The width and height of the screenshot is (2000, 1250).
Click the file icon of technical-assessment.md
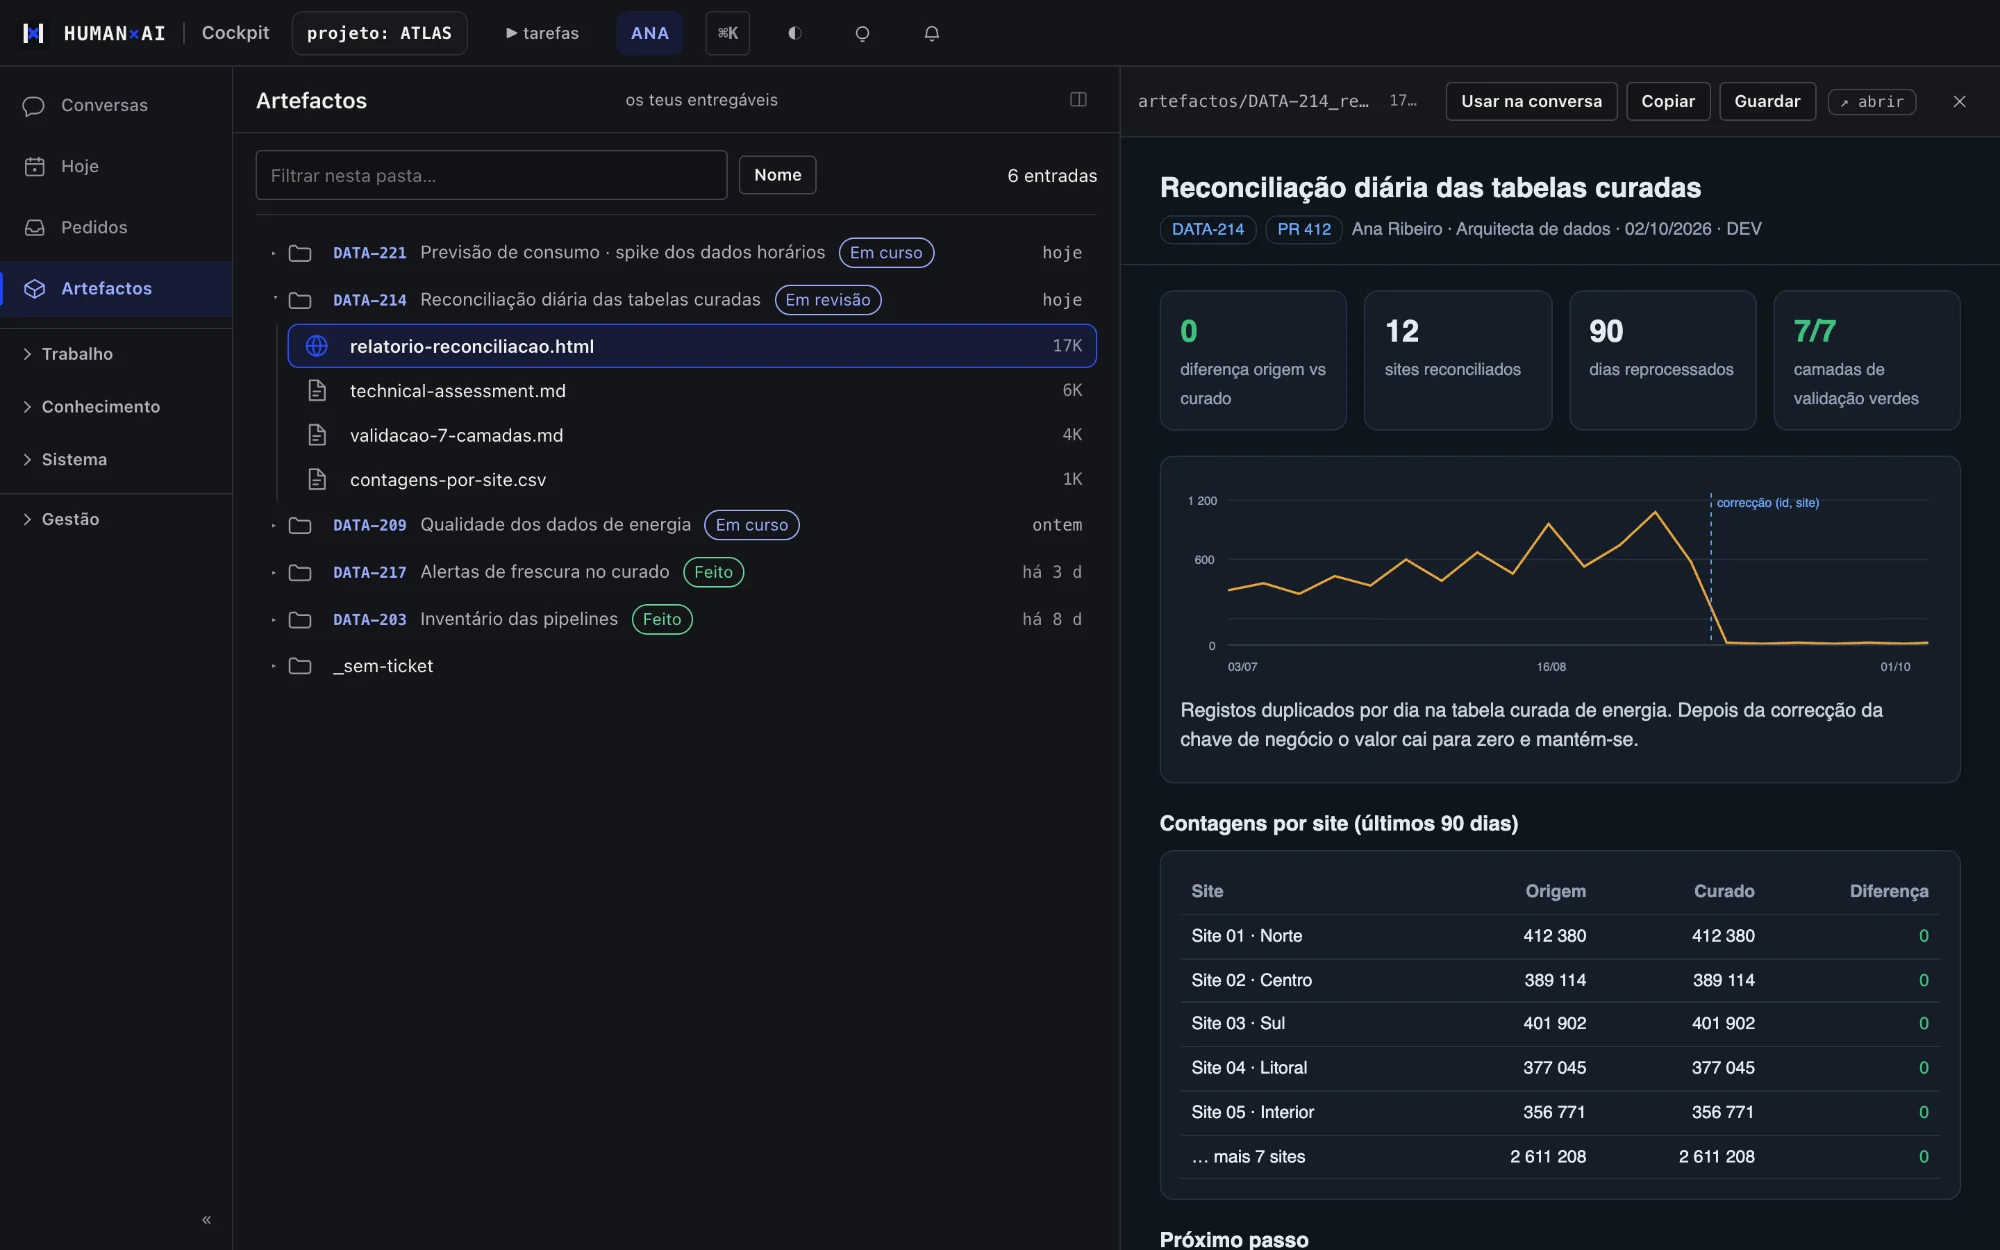coord(317,390)
